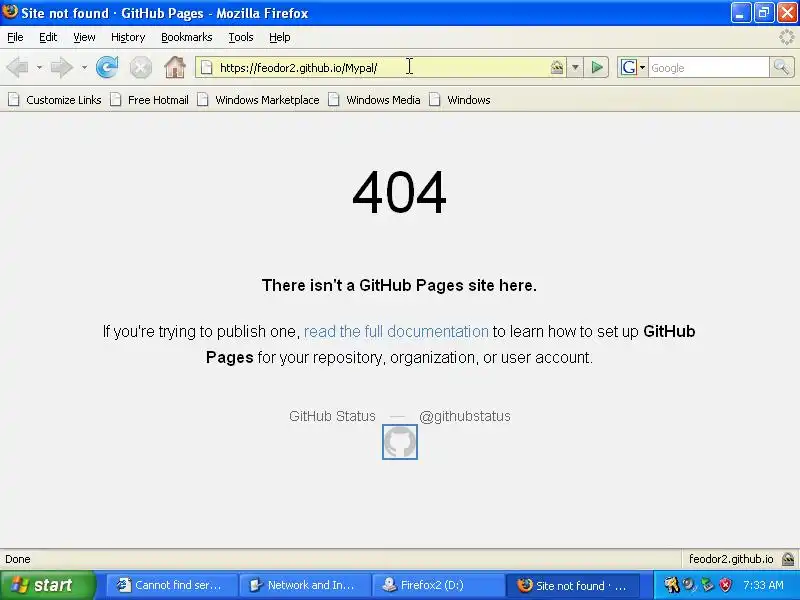Open the search engine selector dropdown
The width and height of the screenshot is (800, 600).
pos(633,67)
